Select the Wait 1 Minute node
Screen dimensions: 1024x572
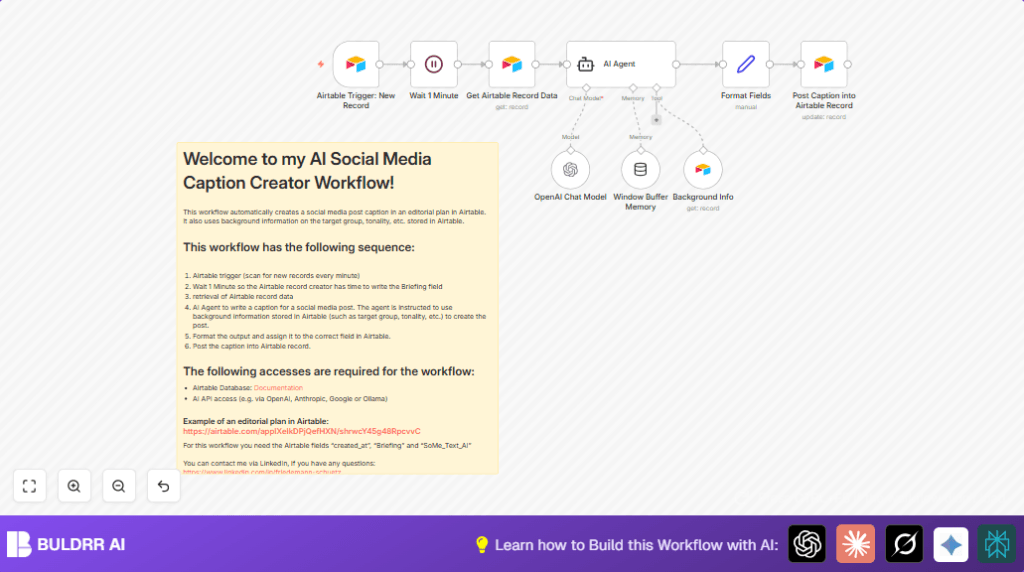(x=434, y=64)
